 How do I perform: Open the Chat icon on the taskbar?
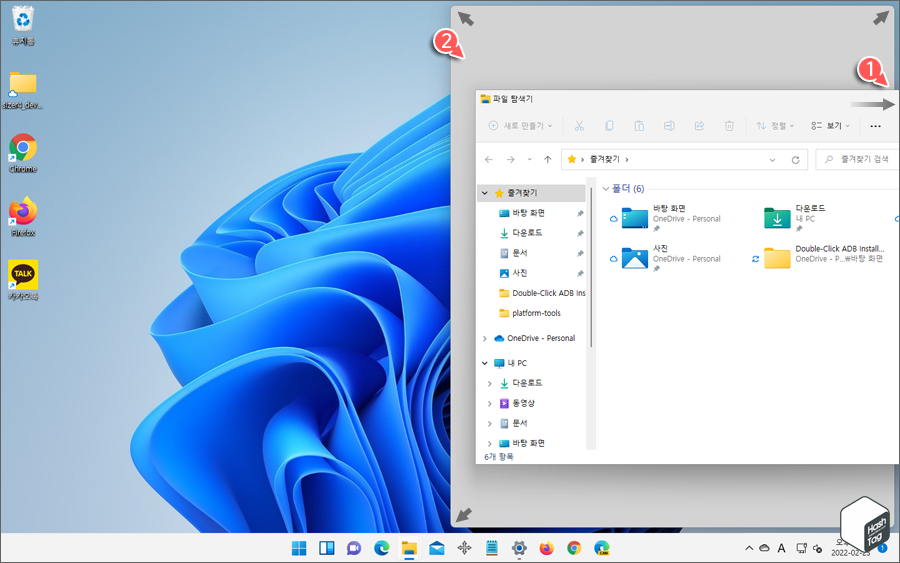point(354,549)
